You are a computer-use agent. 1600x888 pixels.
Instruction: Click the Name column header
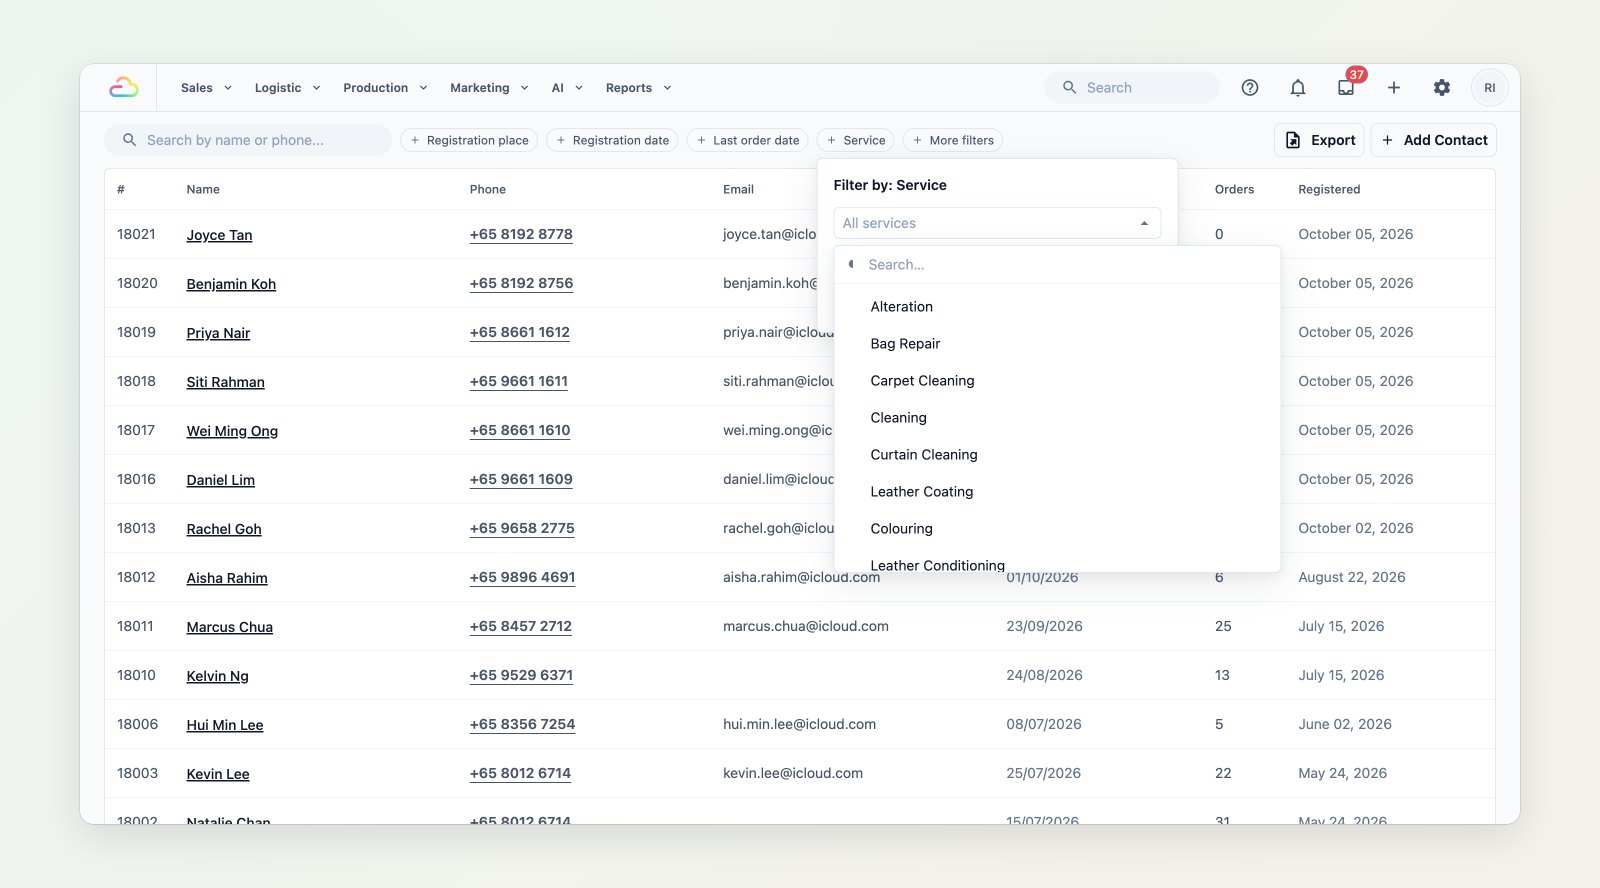click(x=203, y=189)
